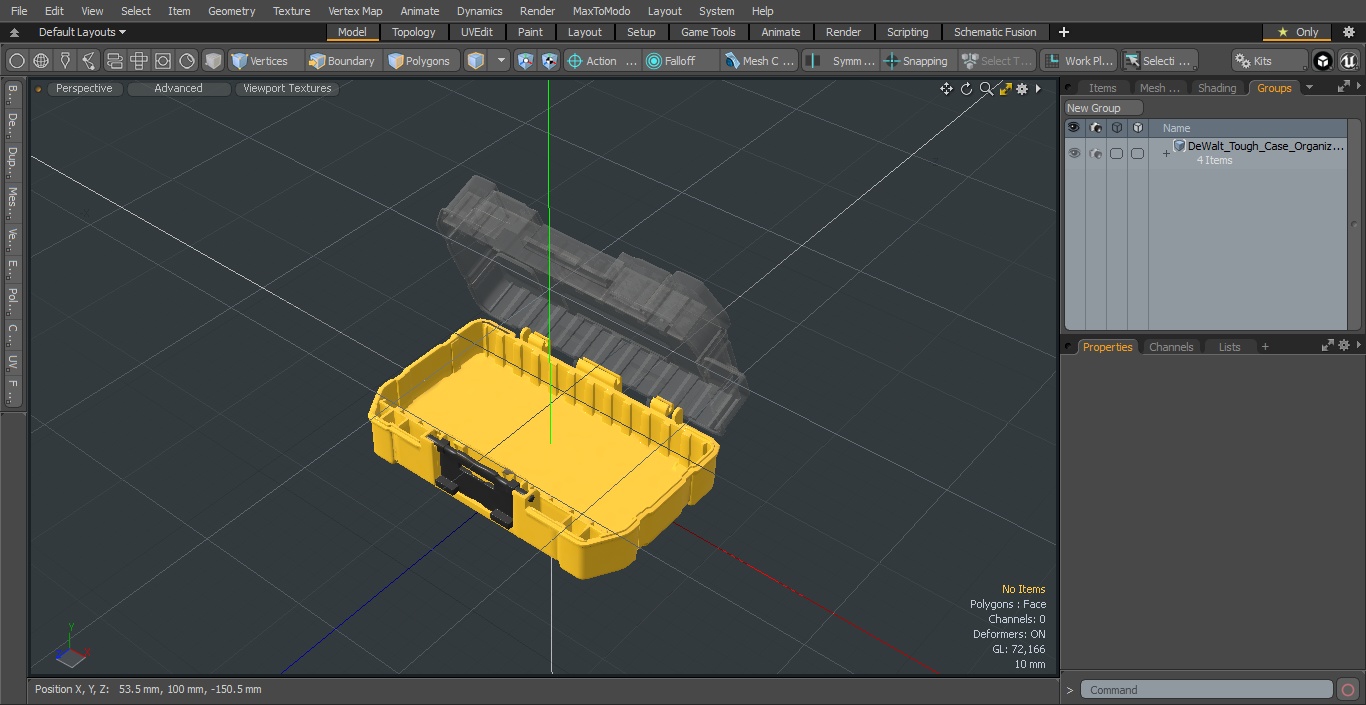Switch to the Game Tools tab
This screenshot has height=705, width=1366.
pos(708,32)
